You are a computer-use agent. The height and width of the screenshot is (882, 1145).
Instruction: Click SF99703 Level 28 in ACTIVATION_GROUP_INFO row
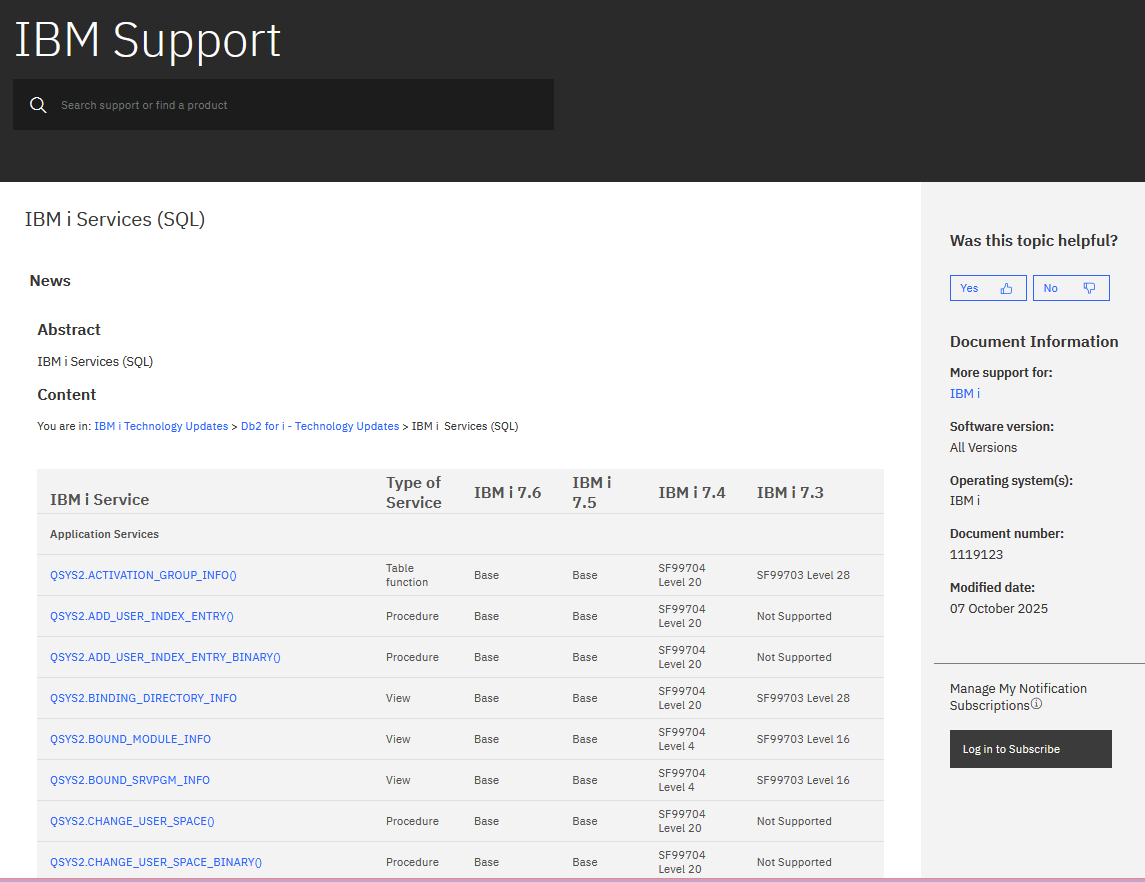[803, 575]
